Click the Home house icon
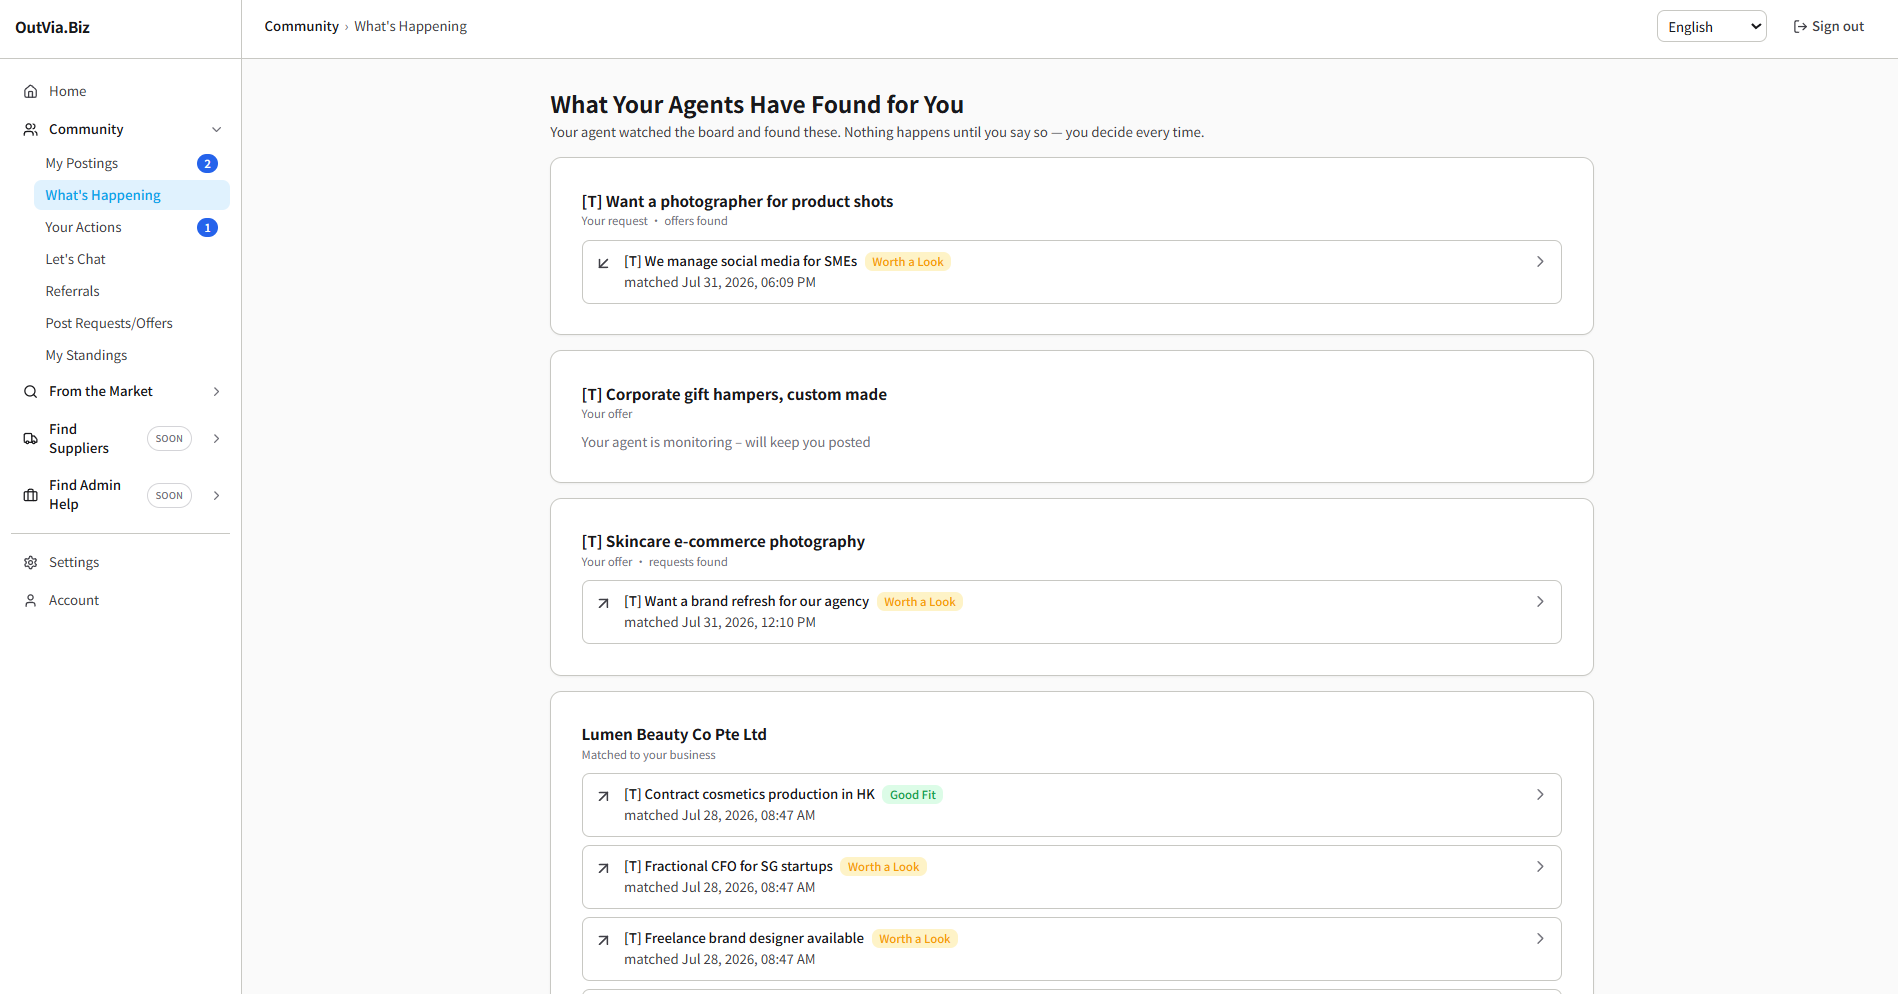 coord(31,91)
